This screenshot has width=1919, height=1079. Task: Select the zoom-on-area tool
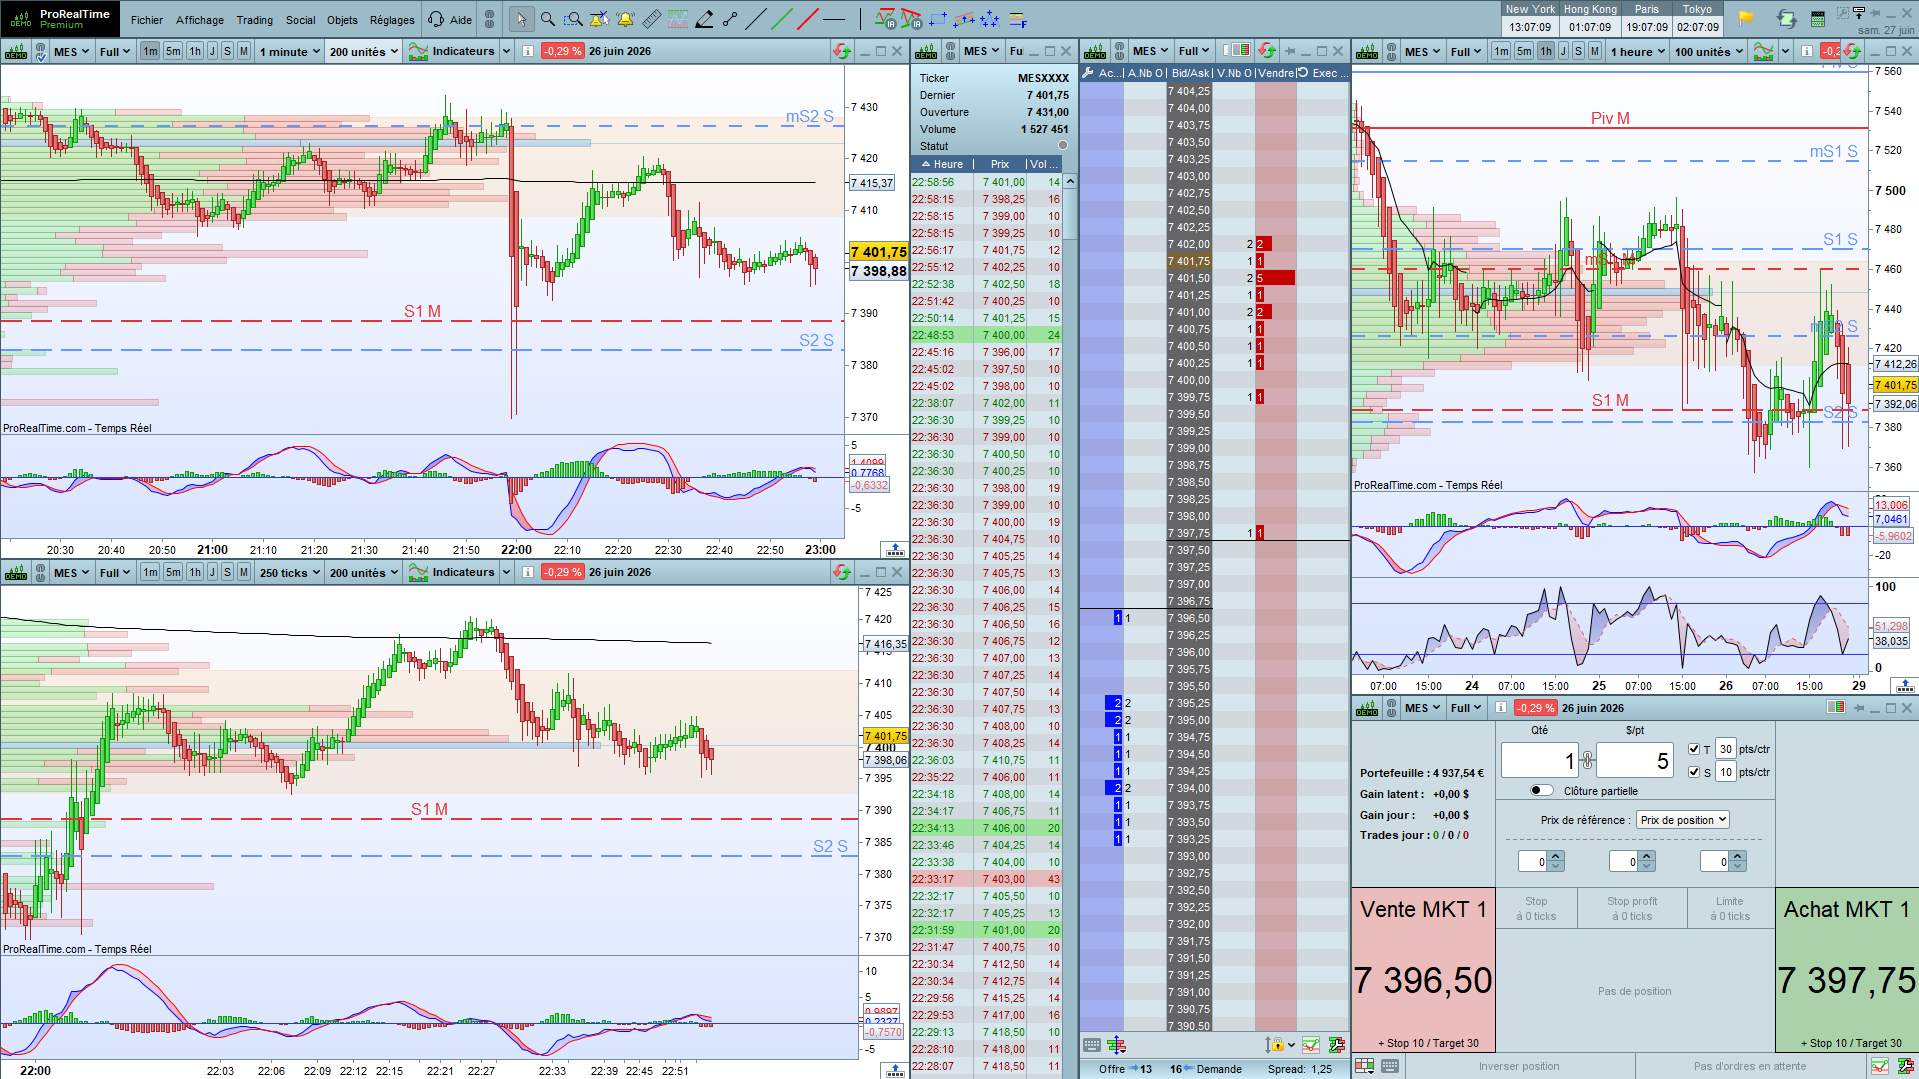coord(573,19)
